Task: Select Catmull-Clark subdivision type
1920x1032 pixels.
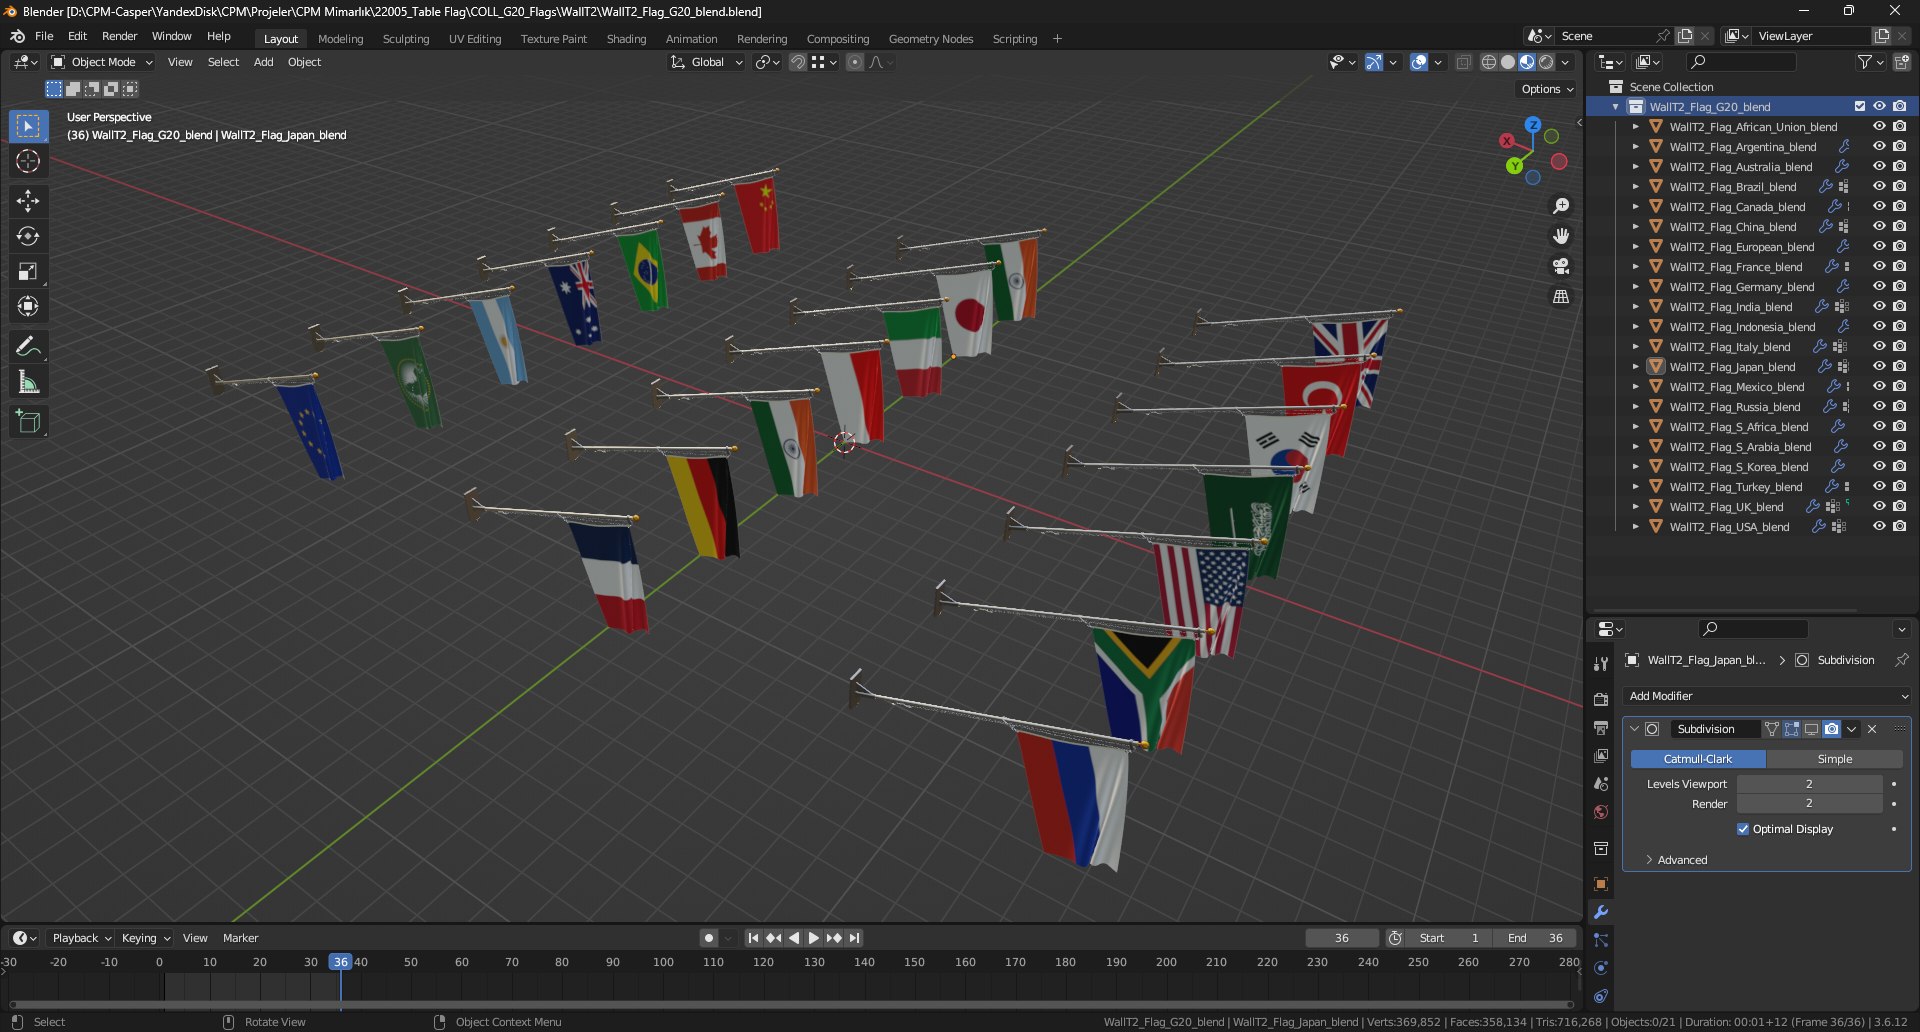Action: (1698, 759)
